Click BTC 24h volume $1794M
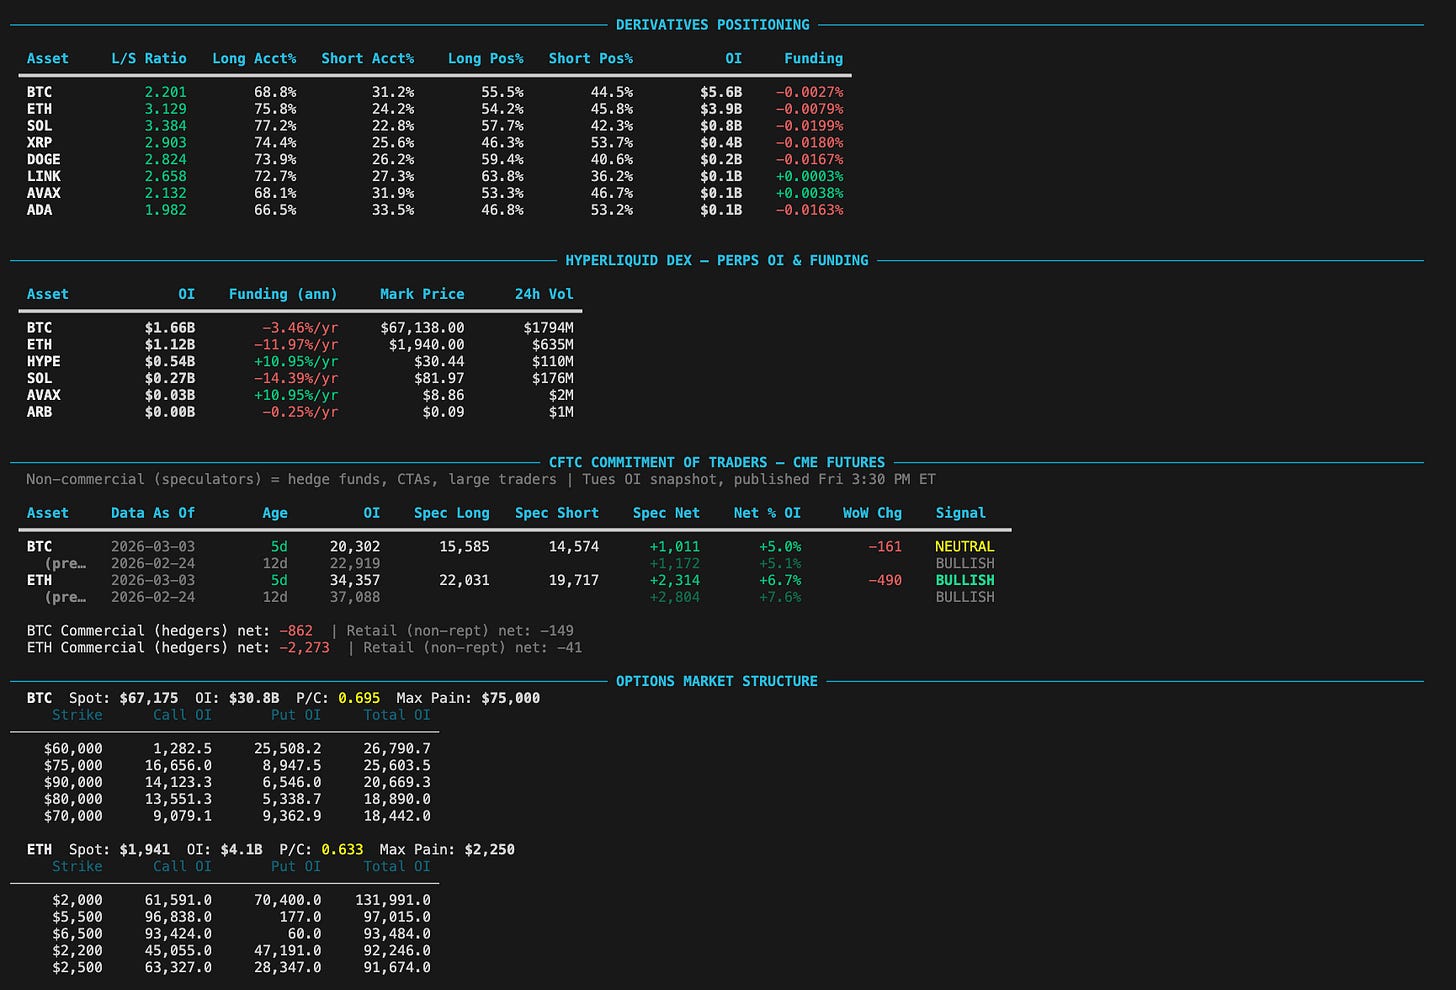 coord(548,328)
